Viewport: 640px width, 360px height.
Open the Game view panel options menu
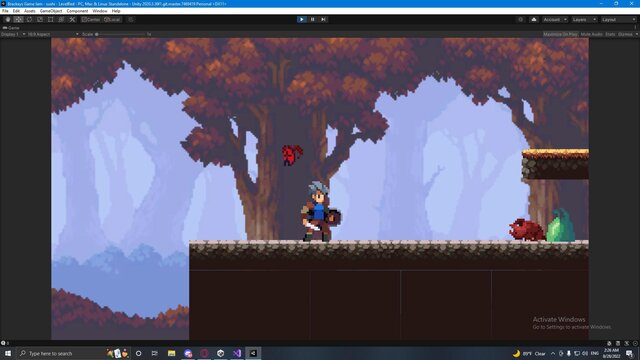point(636,28)
